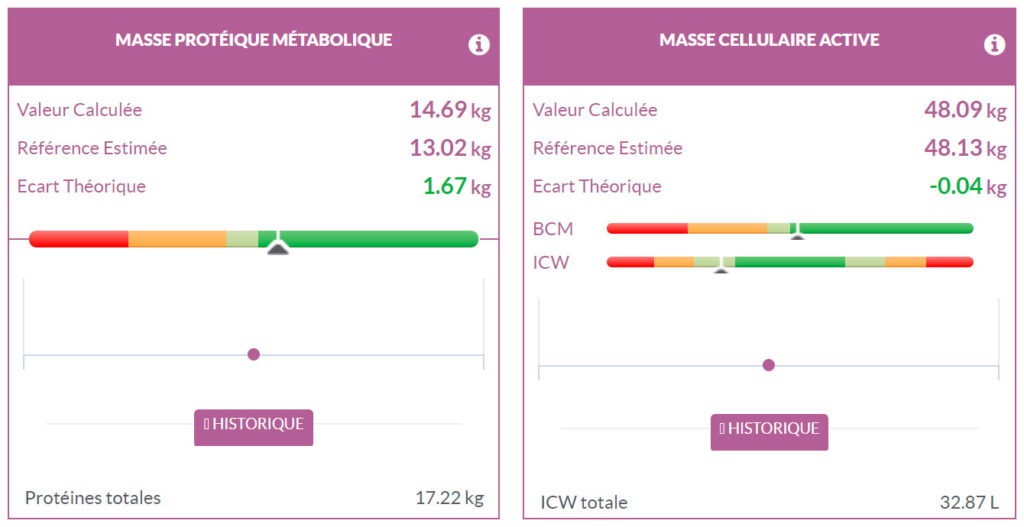Click the BCM gauge marker
Viewport: 1024px width, 527px height.
[x=797, y=232]
